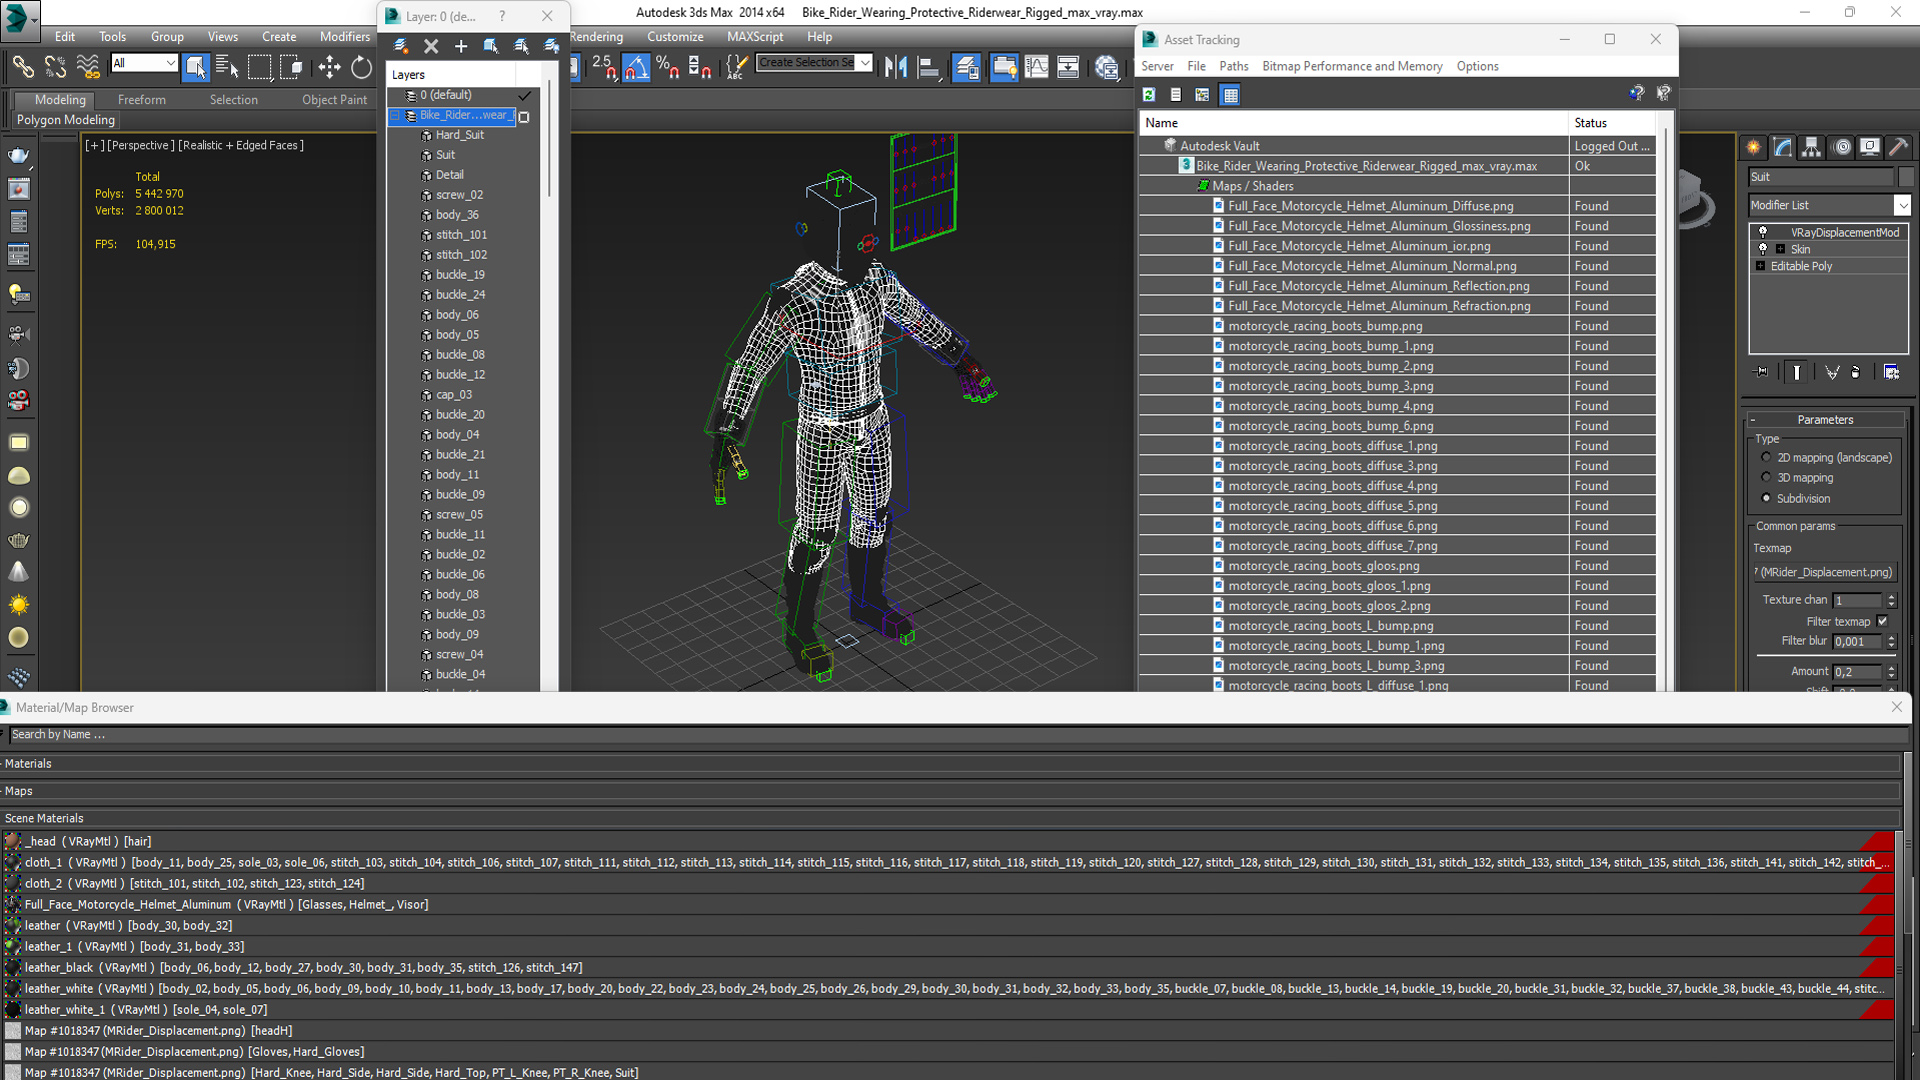Toggle the Filter texmap checkbox
The image size is (1920, 1080).
[1882, 621]
